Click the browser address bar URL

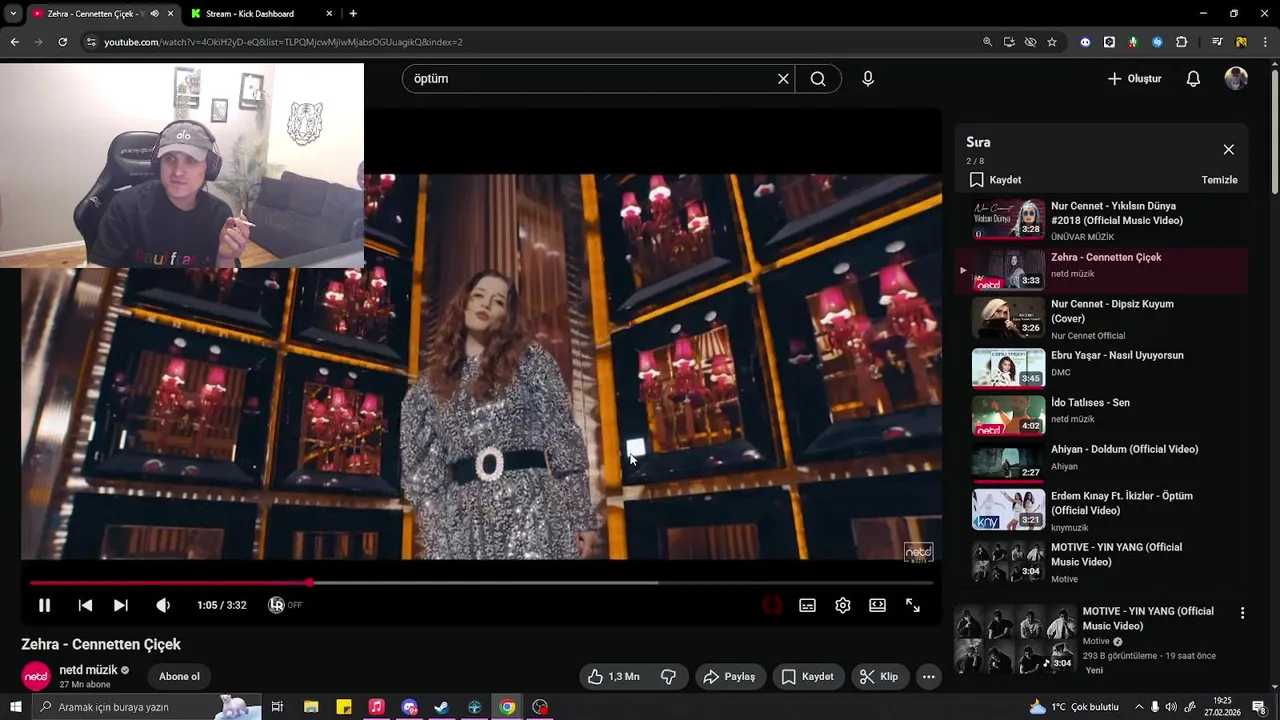[x=283, y=42]
